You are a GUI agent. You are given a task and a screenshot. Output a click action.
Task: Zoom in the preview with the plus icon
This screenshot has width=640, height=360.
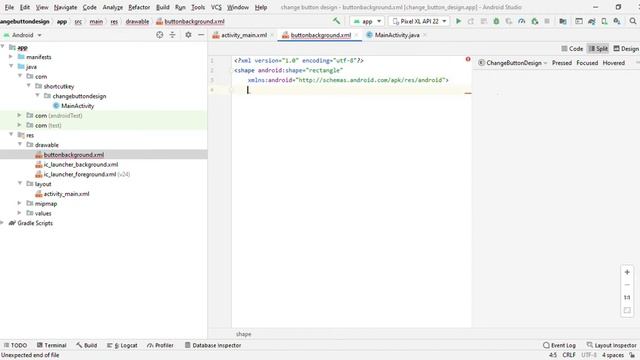click(627, 272)
